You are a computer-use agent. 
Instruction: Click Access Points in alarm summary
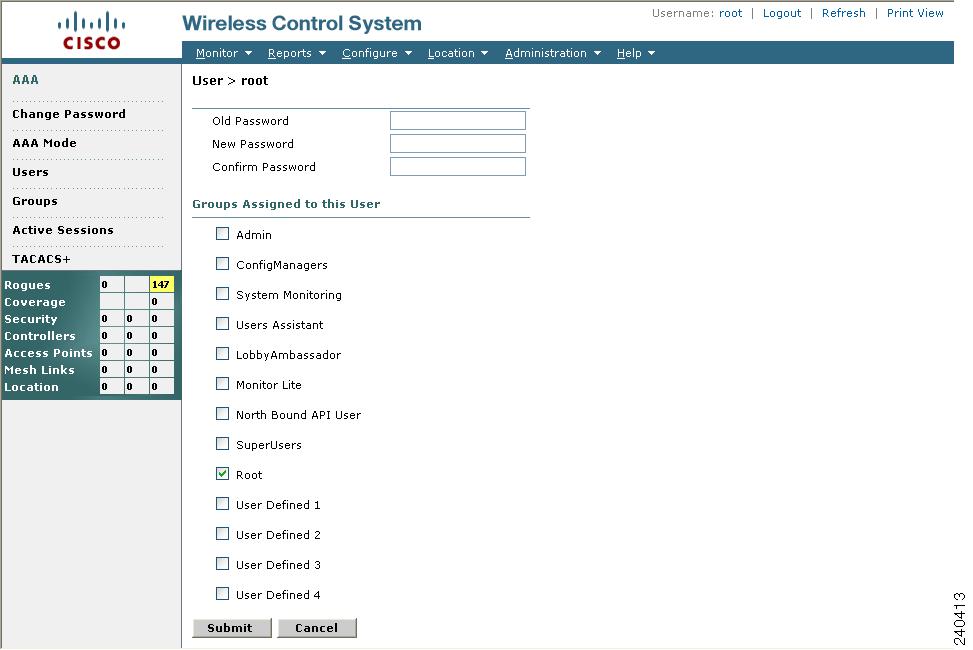pyautogui.click(x=48, y=353)
